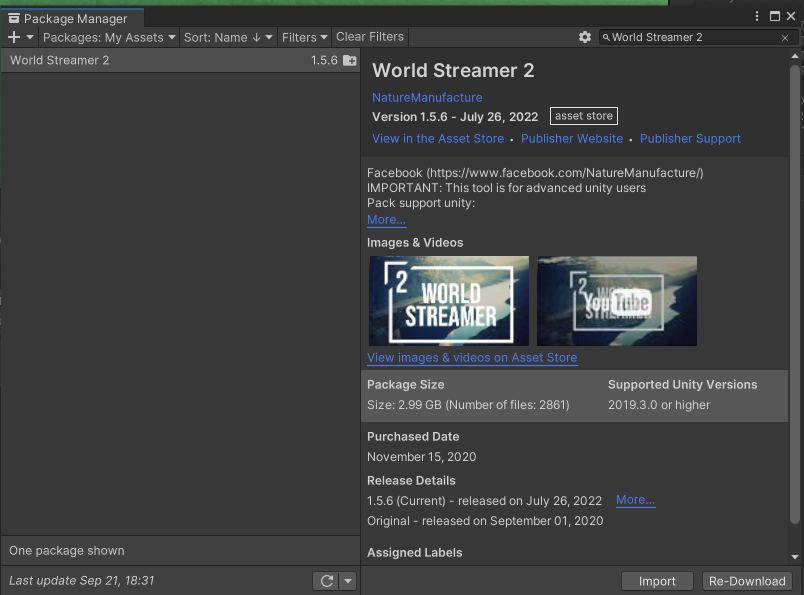804x595 pixels.
Task: Maximize the Package Manager window
Action: click(775, 16)
